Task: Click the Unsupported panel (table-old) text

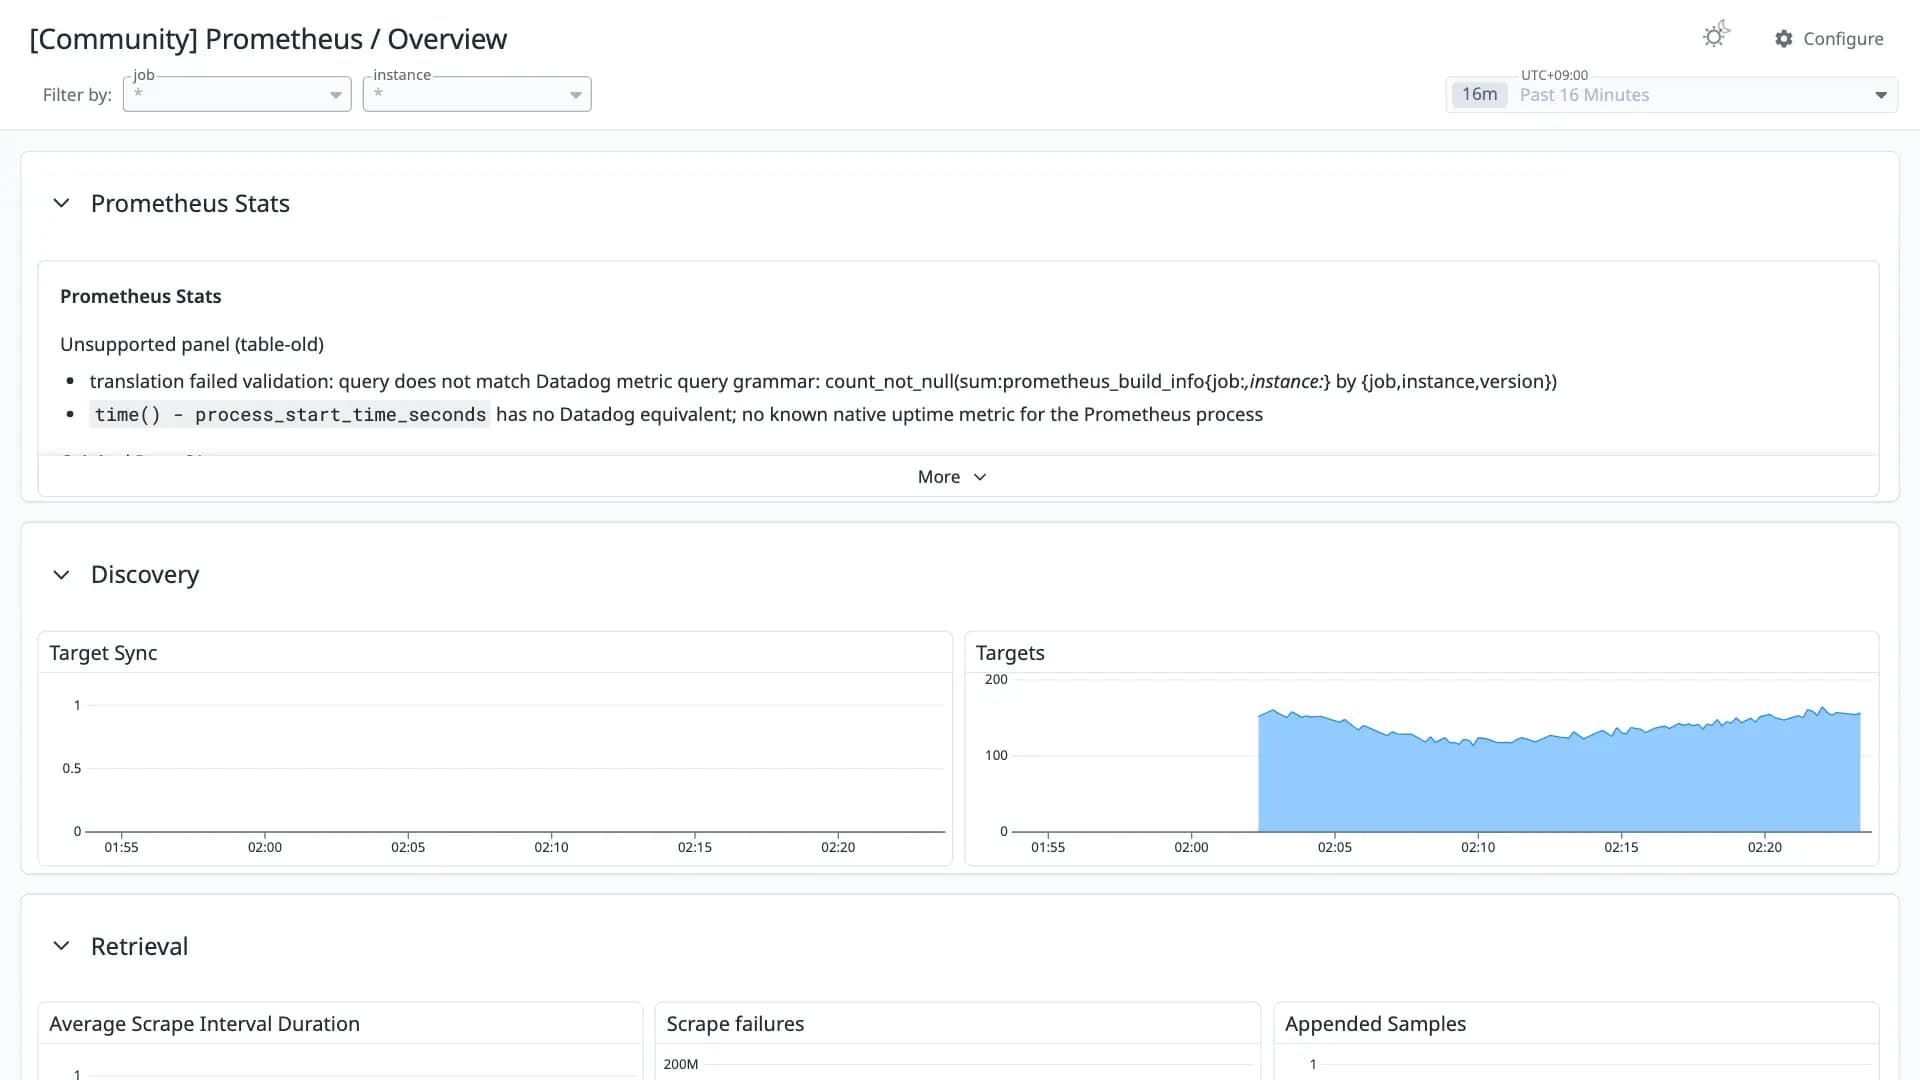Action: pyautogui.click(x=192, y=344)
